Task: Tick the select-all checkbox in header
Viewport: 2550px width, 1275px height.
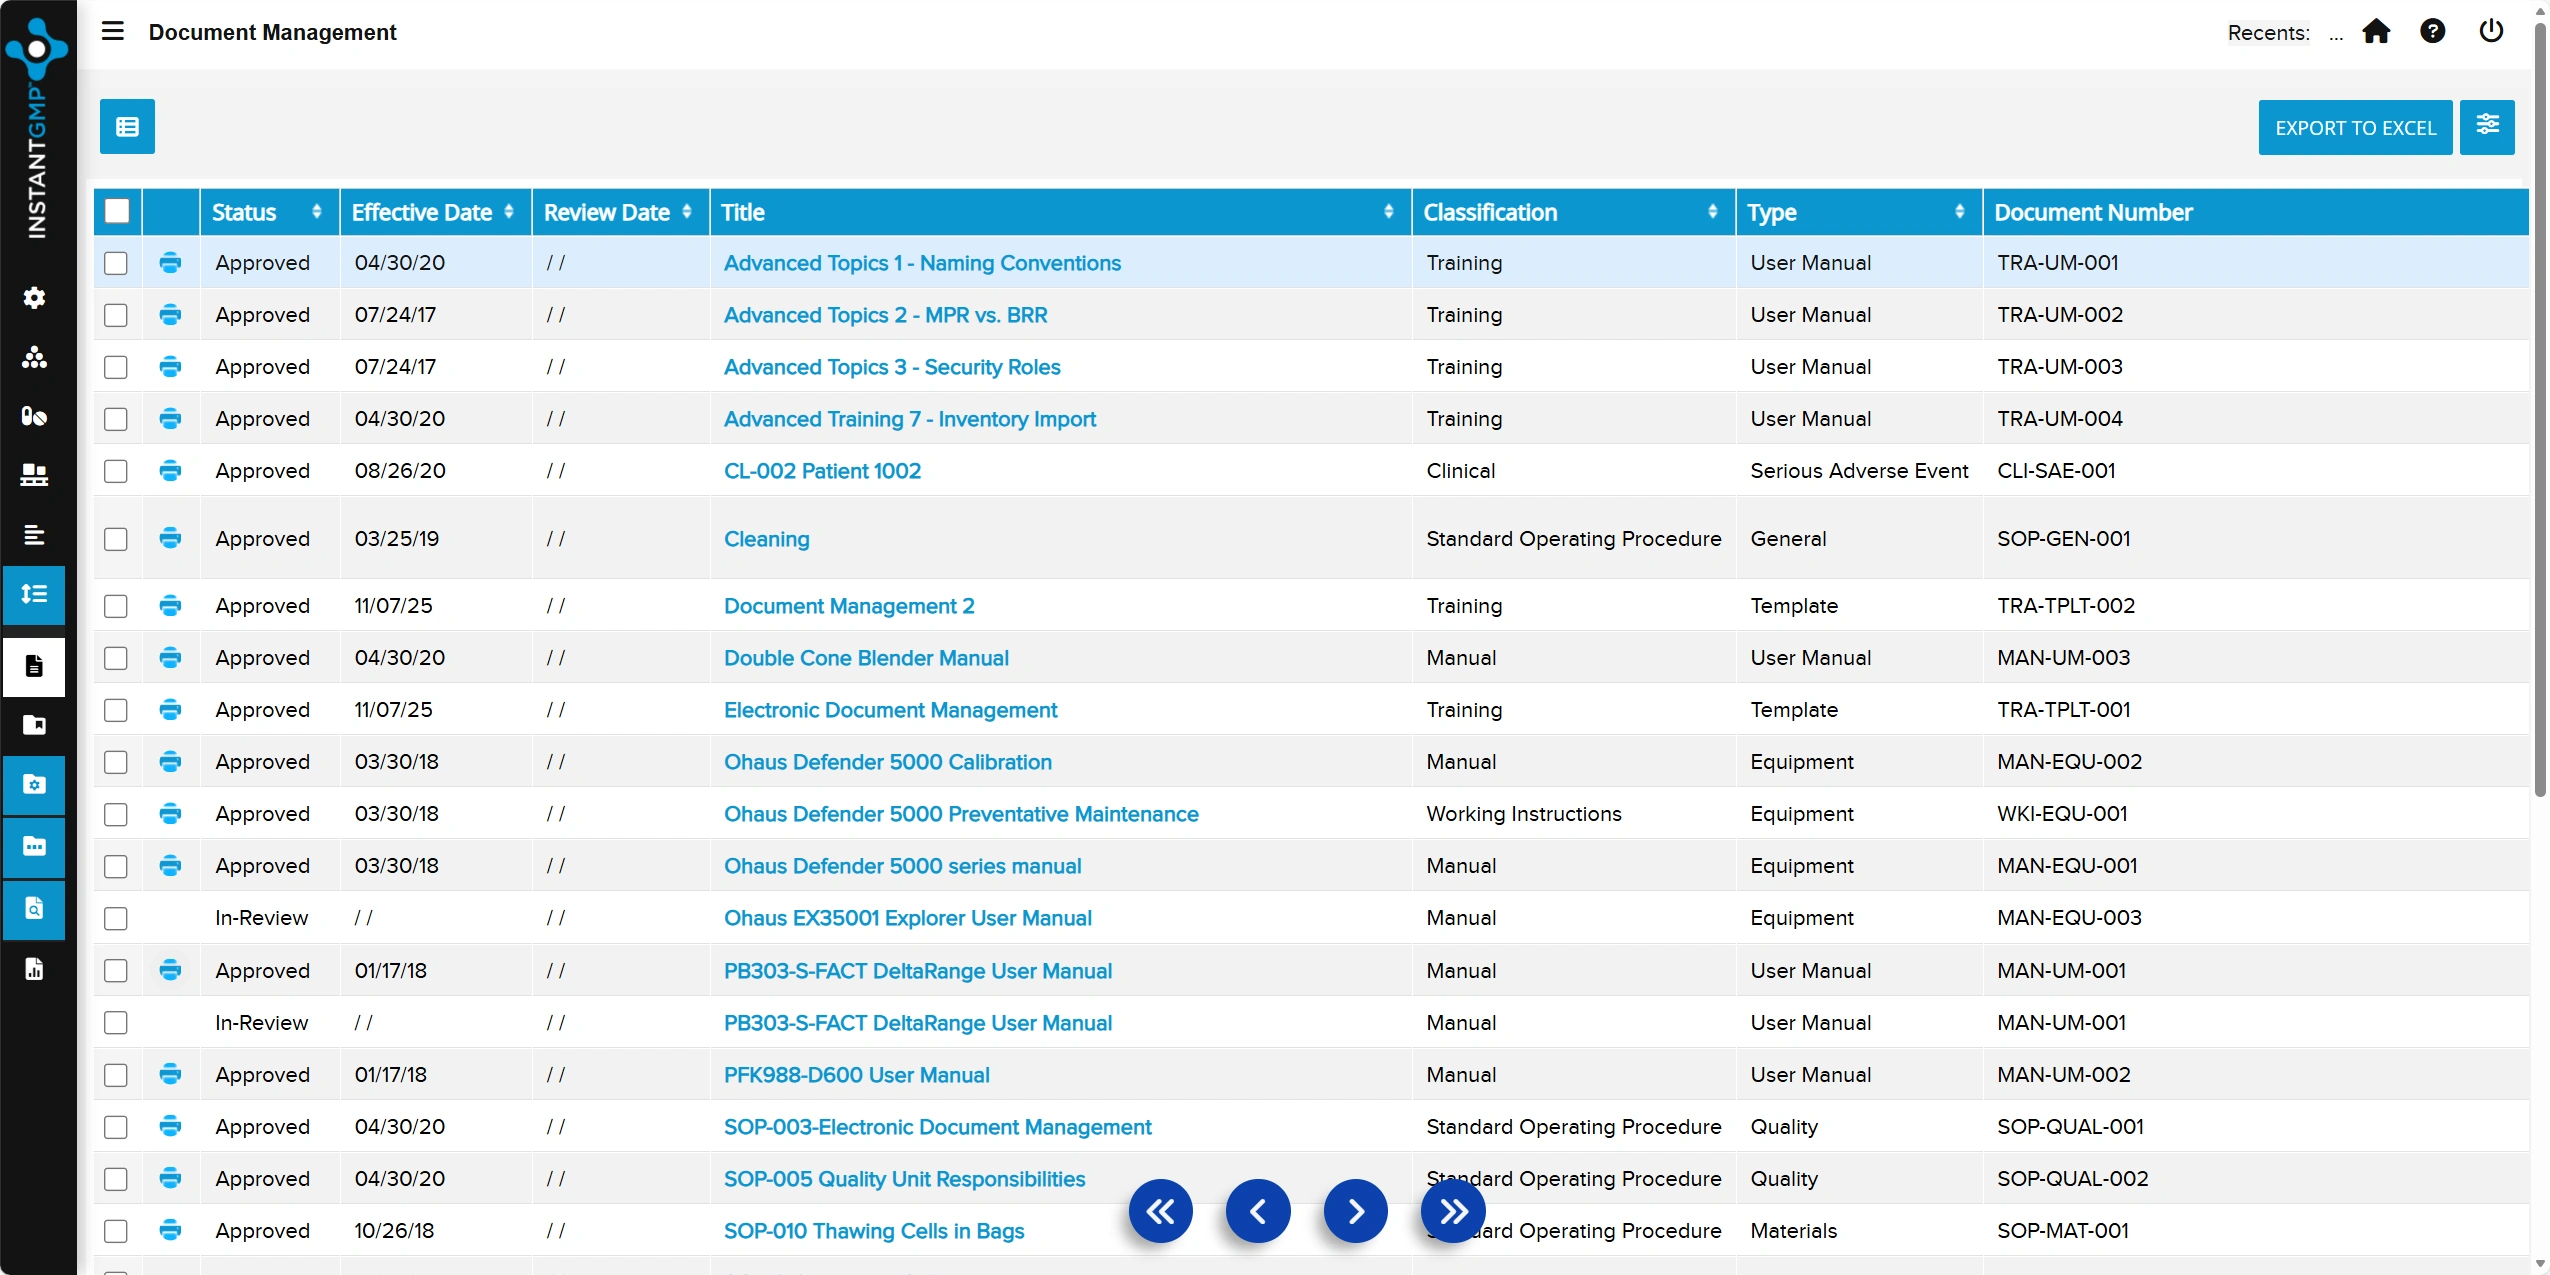Action: pyautogui.click(x=117, y=212)
